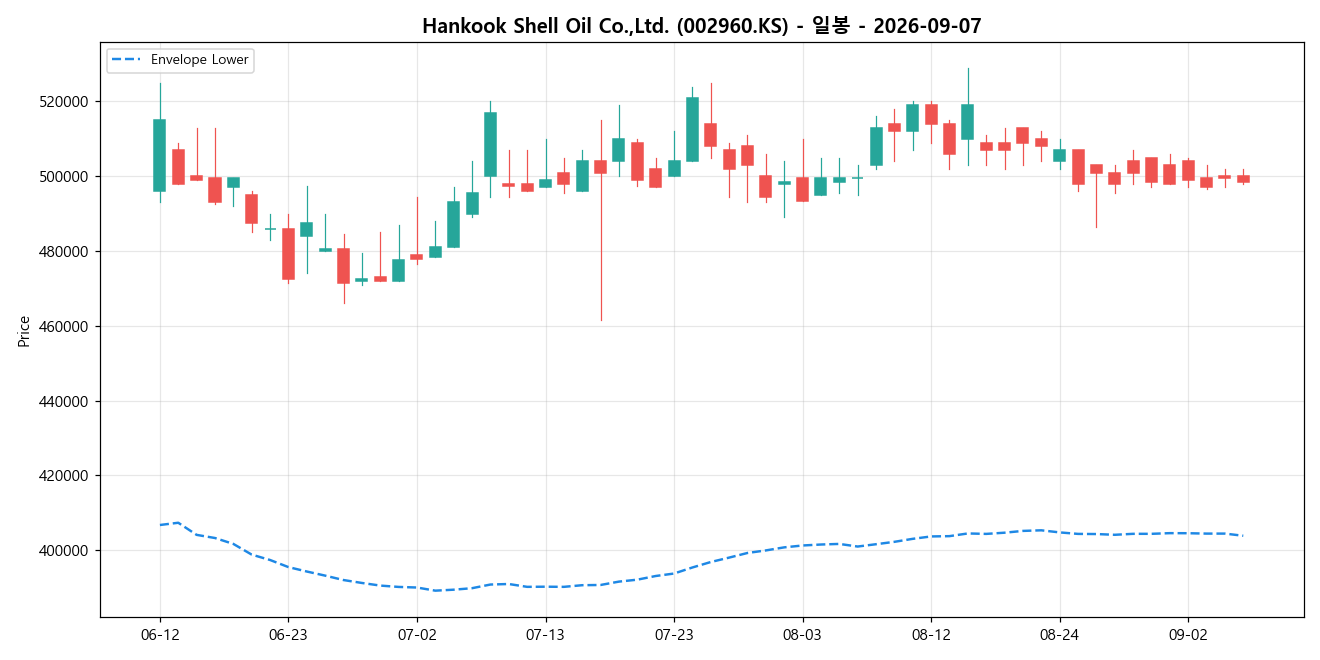The width and height of the screenshot is (1320, 660).
Task: Click the 07-23 x-axis date label
Action: [674, 634]
